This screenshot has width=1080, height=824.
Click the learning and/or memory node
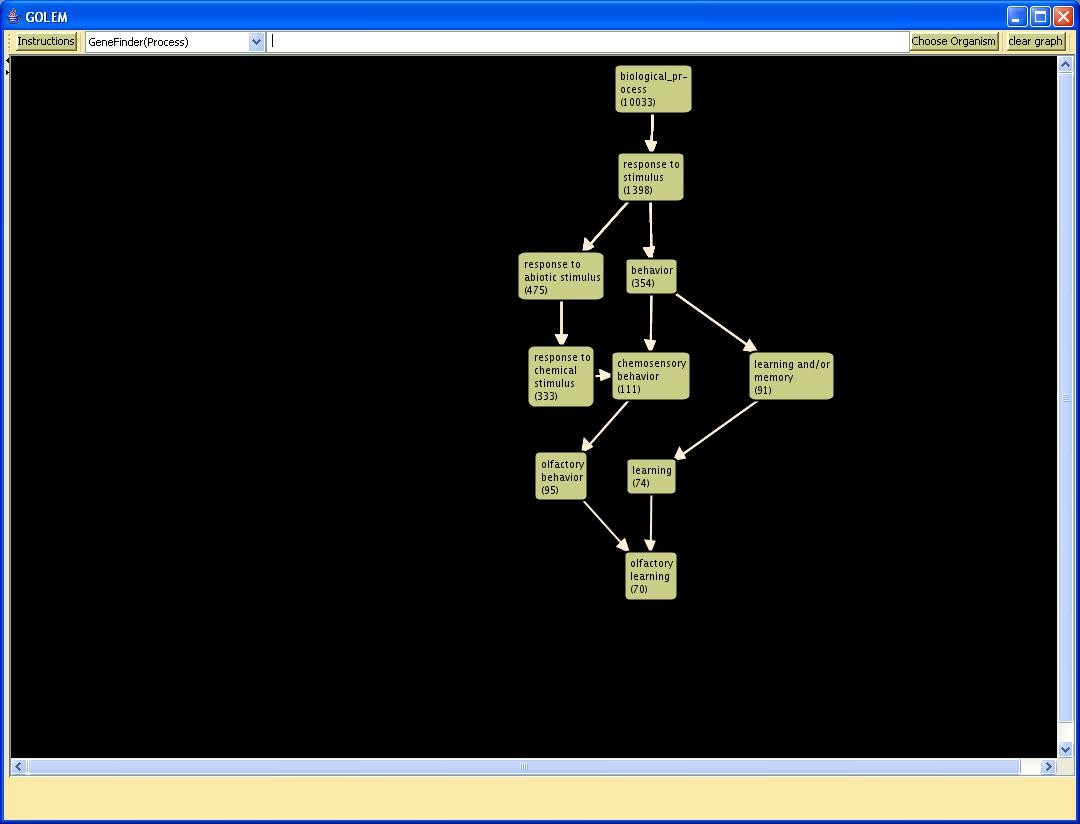point(791,377)
